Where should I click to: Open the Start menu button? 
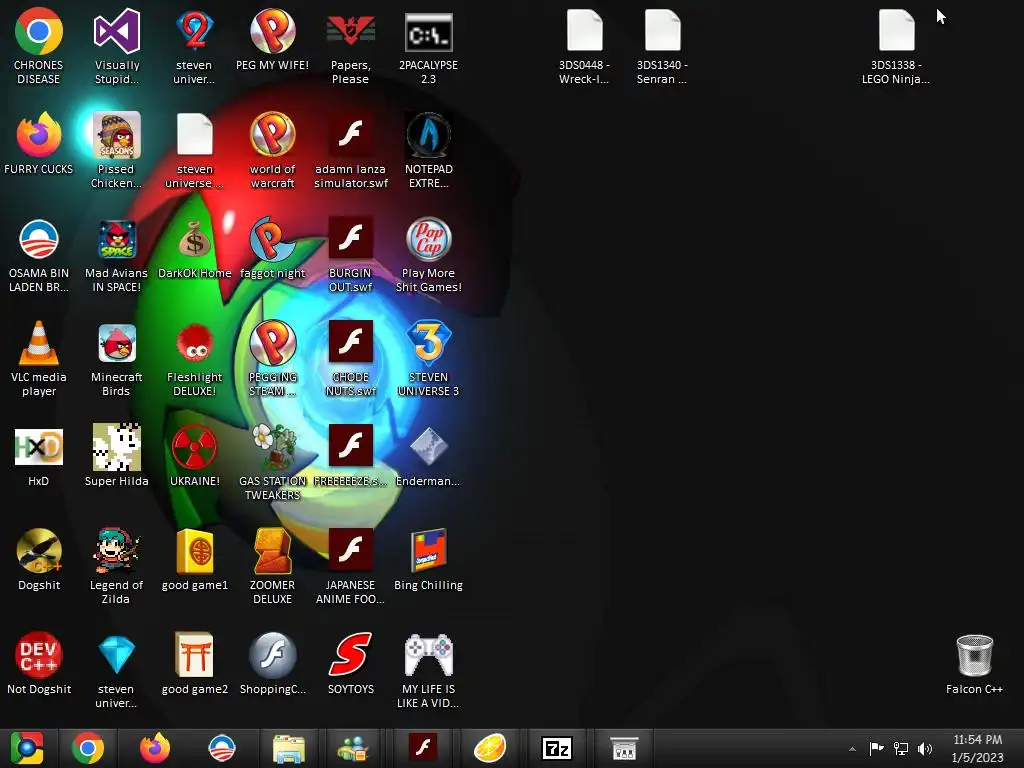click(27, 748)
